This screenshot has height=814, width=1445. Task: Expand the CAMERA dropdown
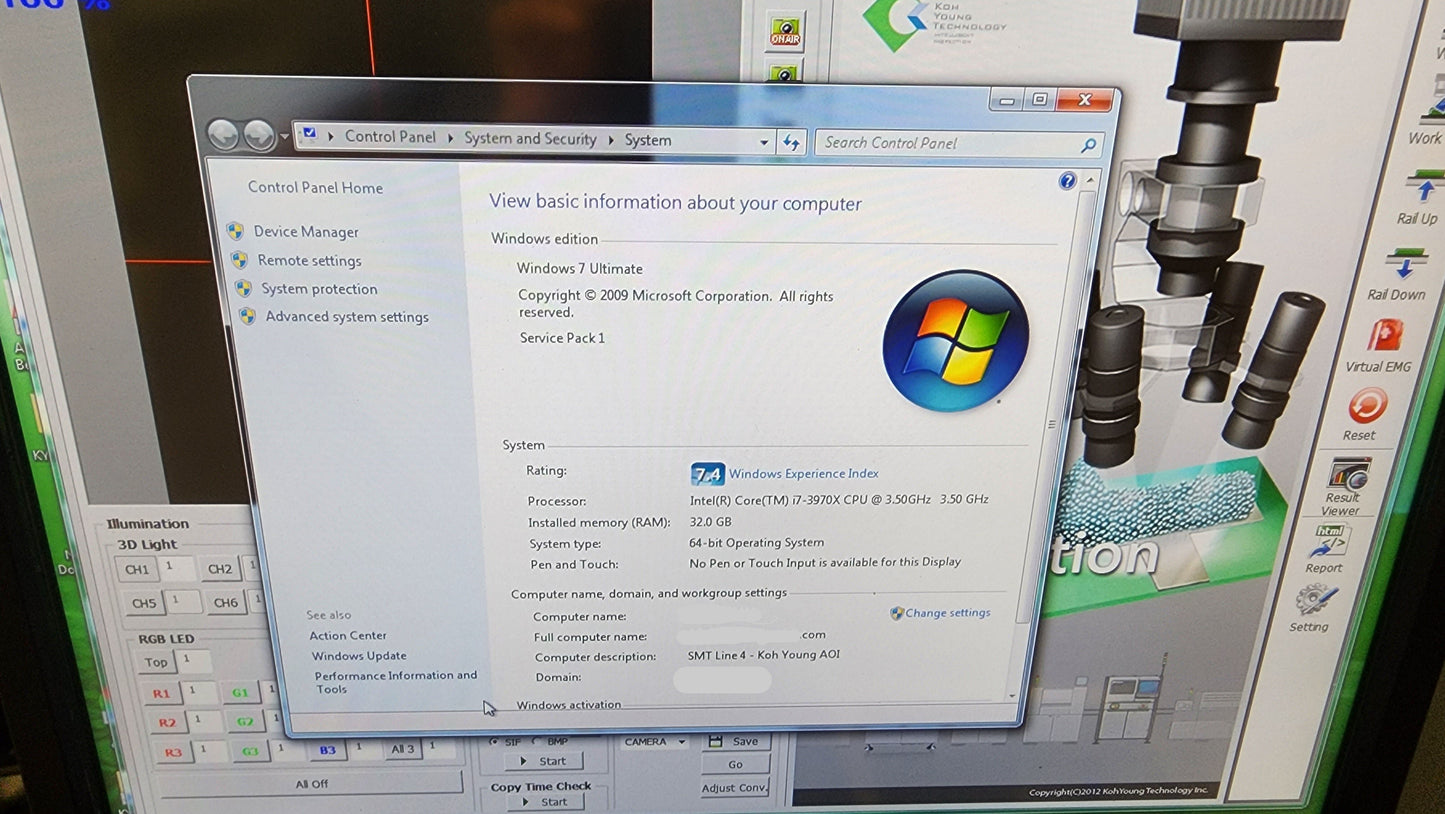coord(681,742)
